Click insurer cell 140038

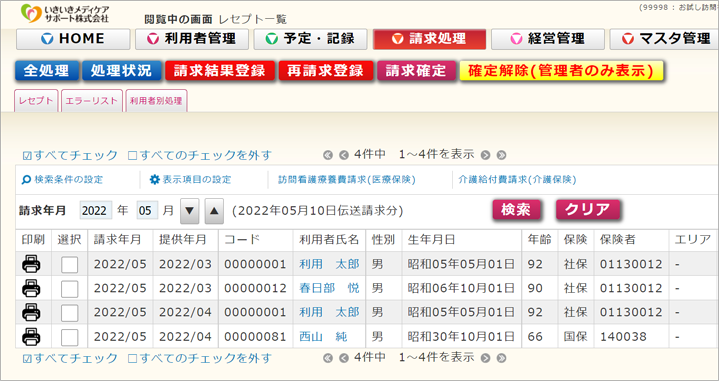click(x=623, y=337)
